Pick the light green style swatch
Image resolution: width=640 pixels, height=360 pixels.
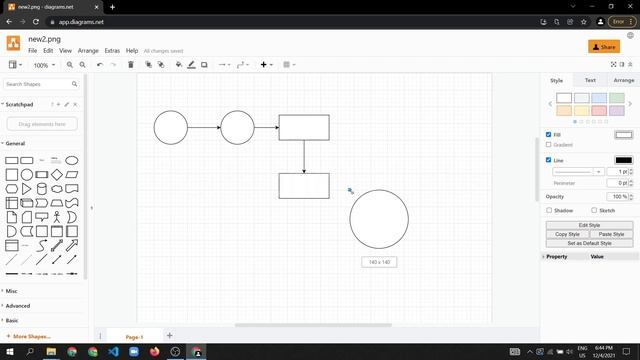pyautogui.click(x=617, y=98)
